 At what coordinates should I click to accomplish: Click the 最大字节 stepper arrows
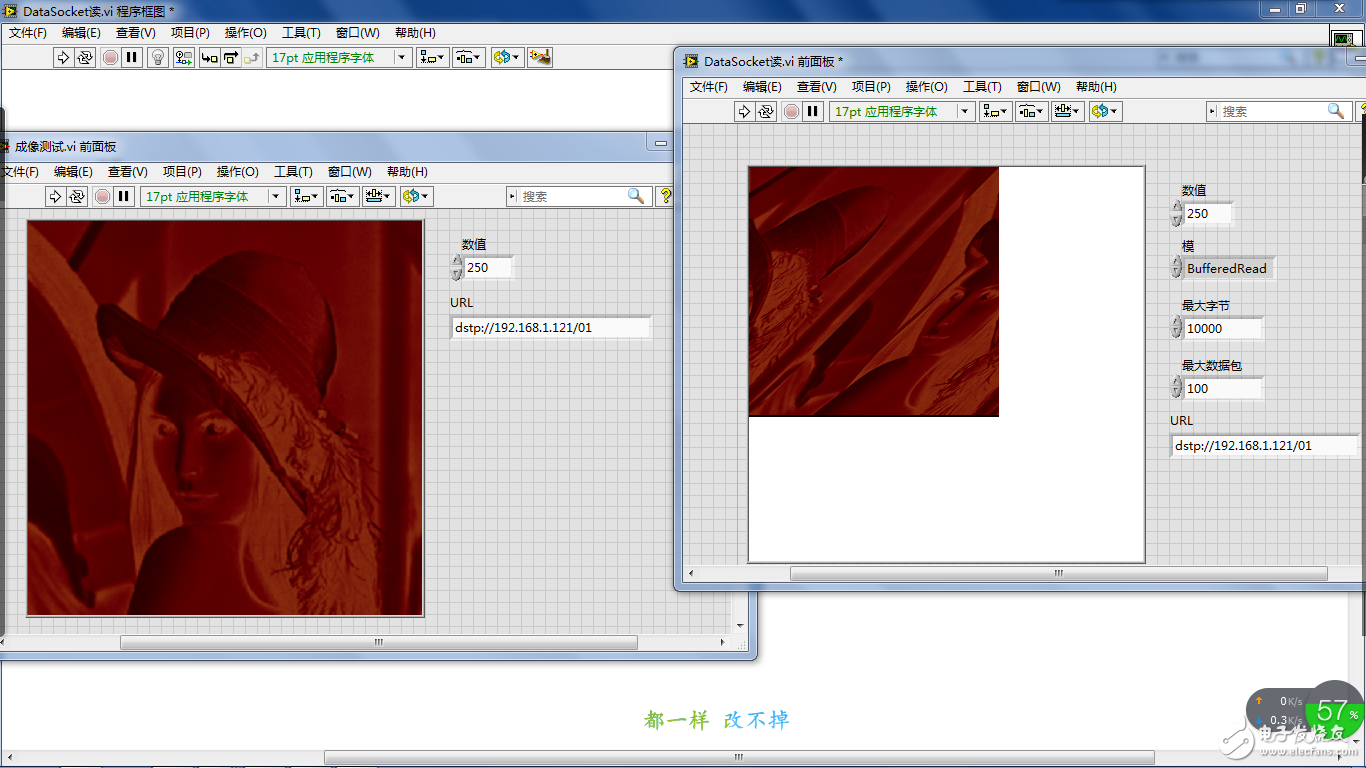pyautogui.click(x=1177, y=328)
